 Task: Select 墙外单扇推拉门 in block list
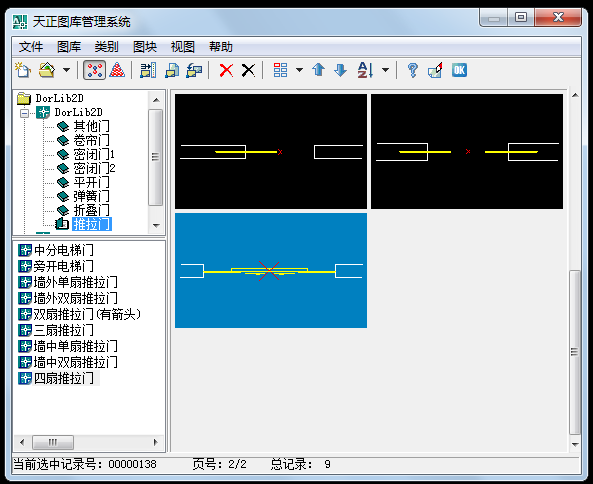point(76,282)
